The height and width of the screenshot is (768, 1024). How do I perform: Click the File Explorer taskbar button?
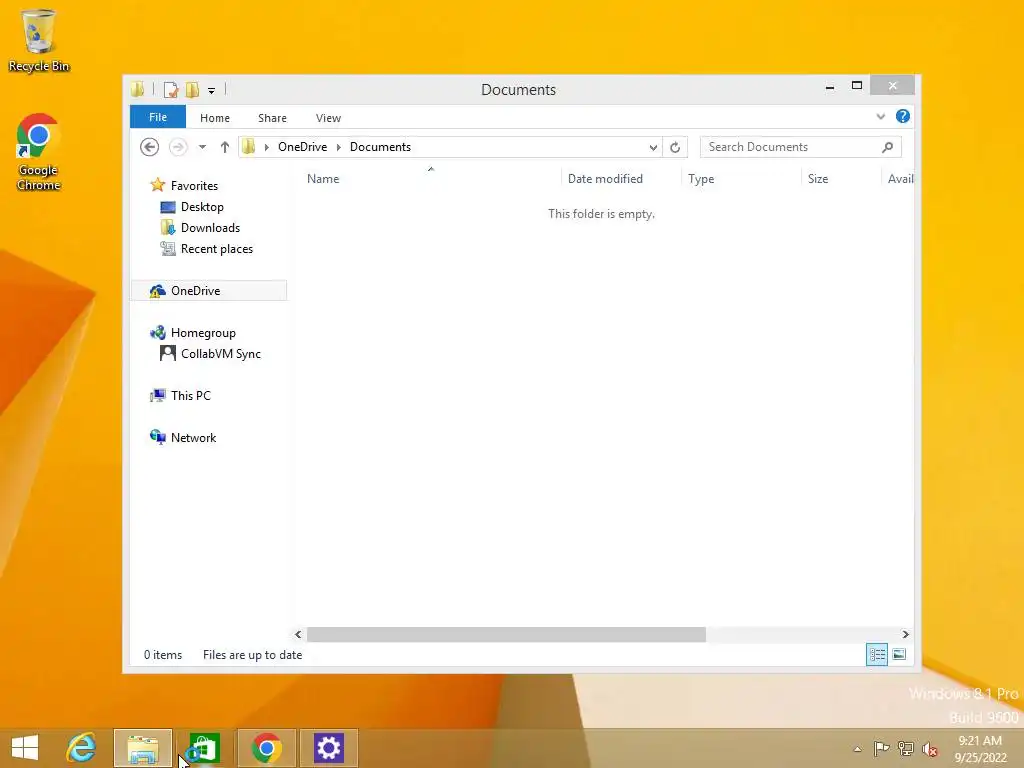(142, 748)
